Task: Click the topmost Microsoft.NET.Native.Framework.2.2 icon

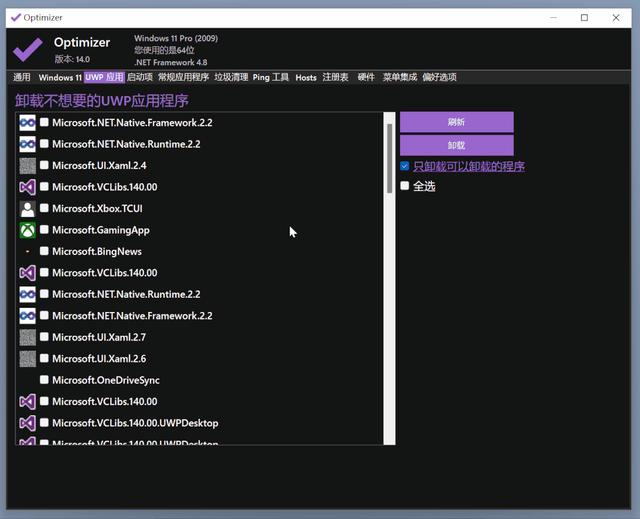Action: [x=28, y=123]
